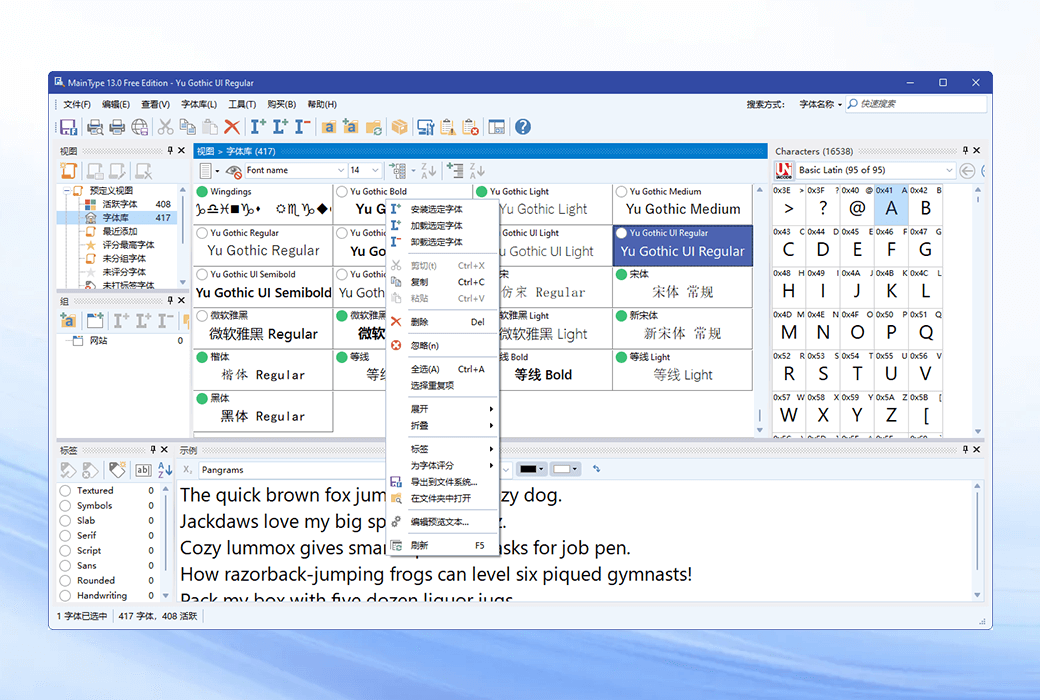Select character A at 0x41
1040x700 pixels.
click(891, 205)
